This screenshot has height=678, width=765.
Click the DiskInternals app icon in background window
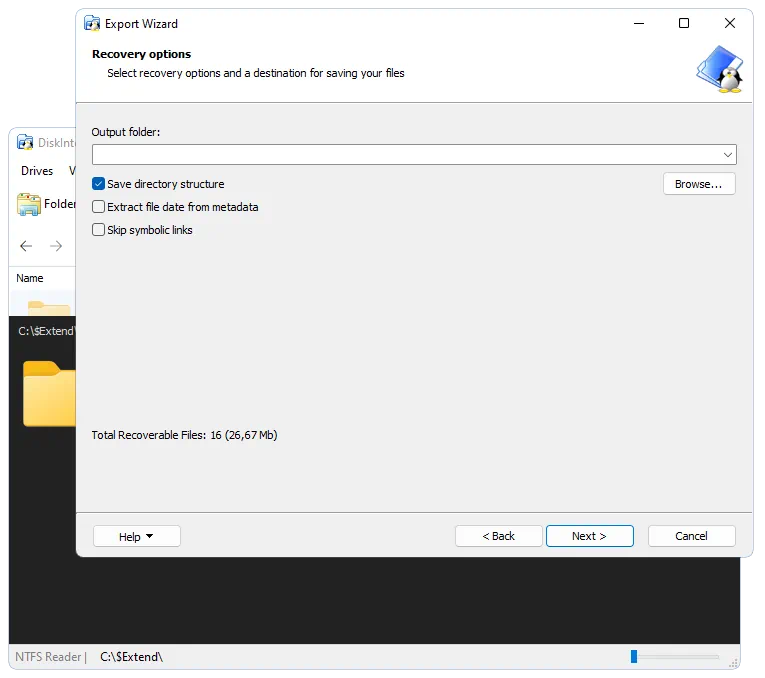[25, 142]
